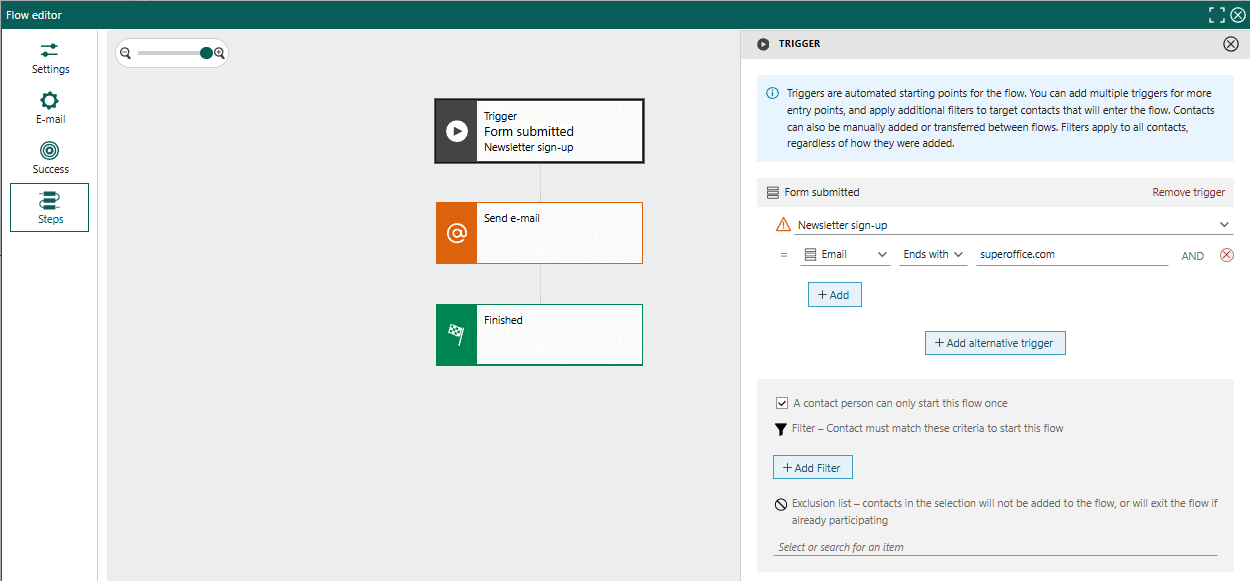Select the Trigger Form submitted node
The image size is (1250, 581).
click(x=539, y=131)
